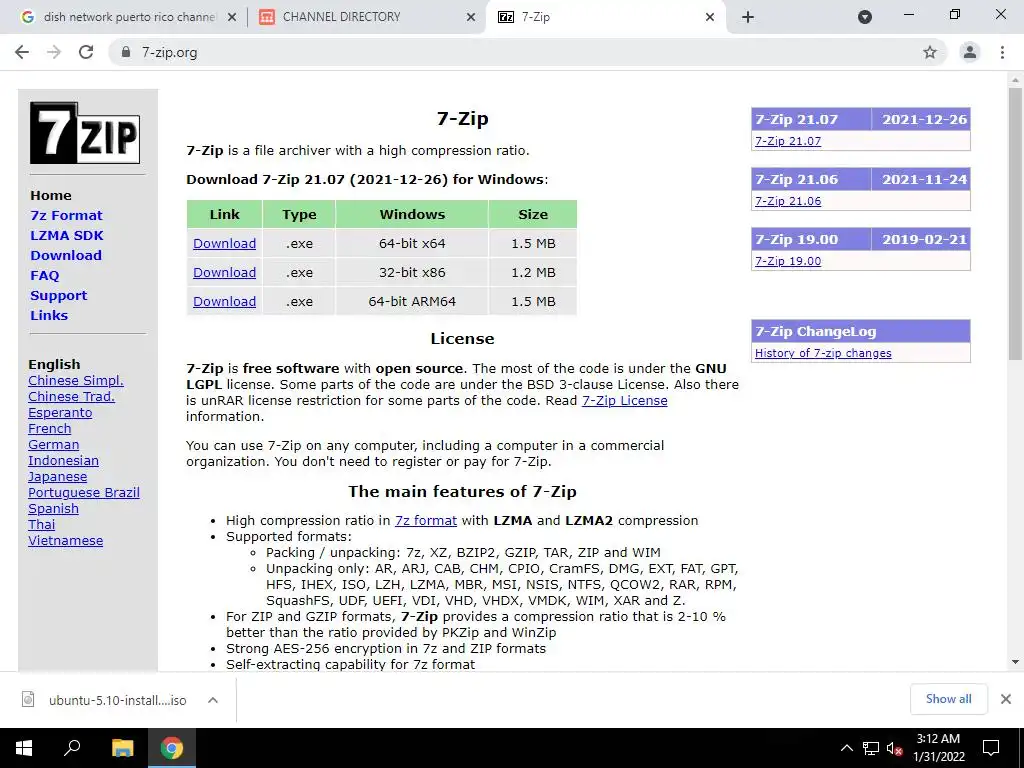1024x768 pixels.
Task: Open Windows taskbar search
Action: coord(72,748)
